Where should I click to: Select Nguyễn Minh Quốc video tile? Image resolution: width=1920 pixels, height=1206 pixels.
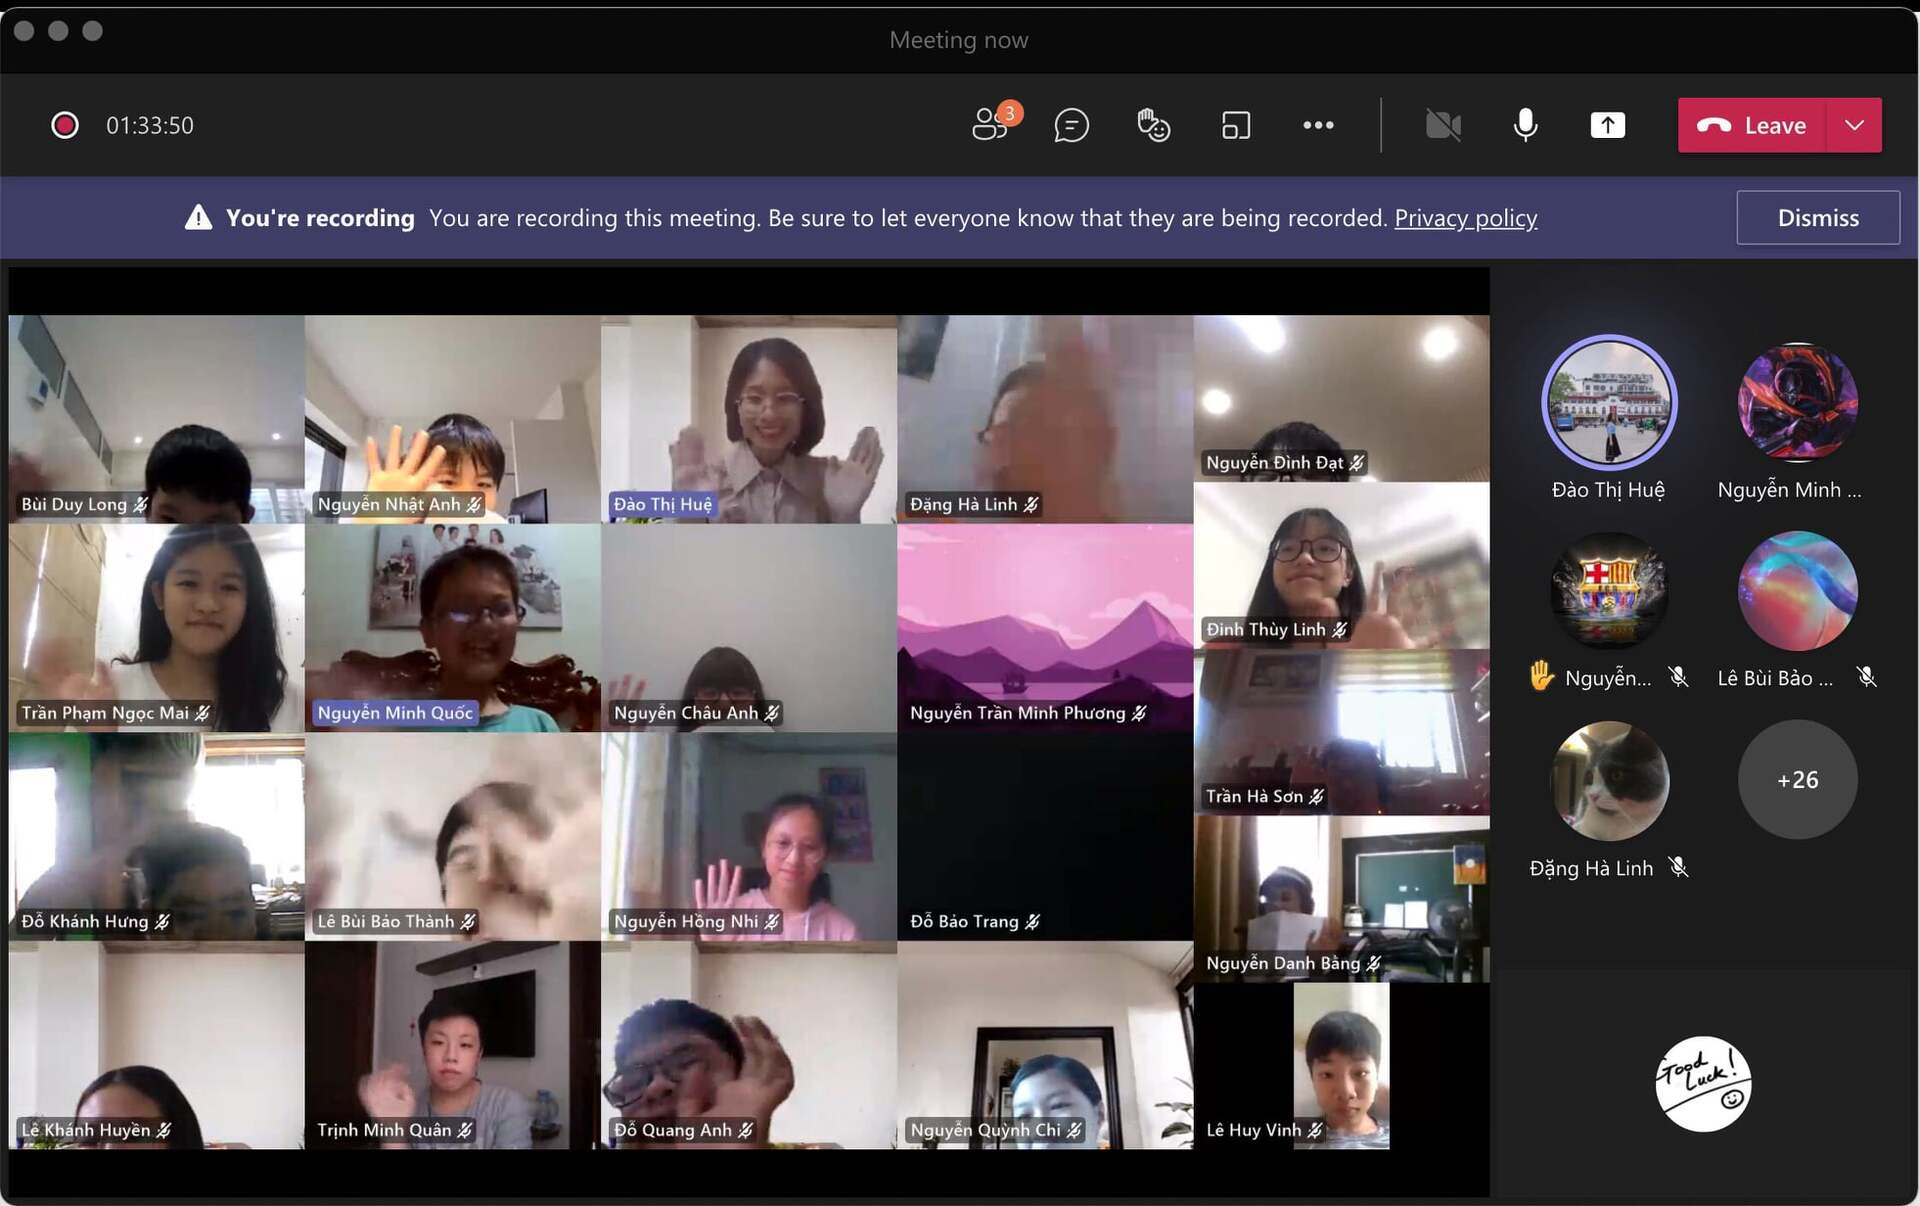[453, 628]
